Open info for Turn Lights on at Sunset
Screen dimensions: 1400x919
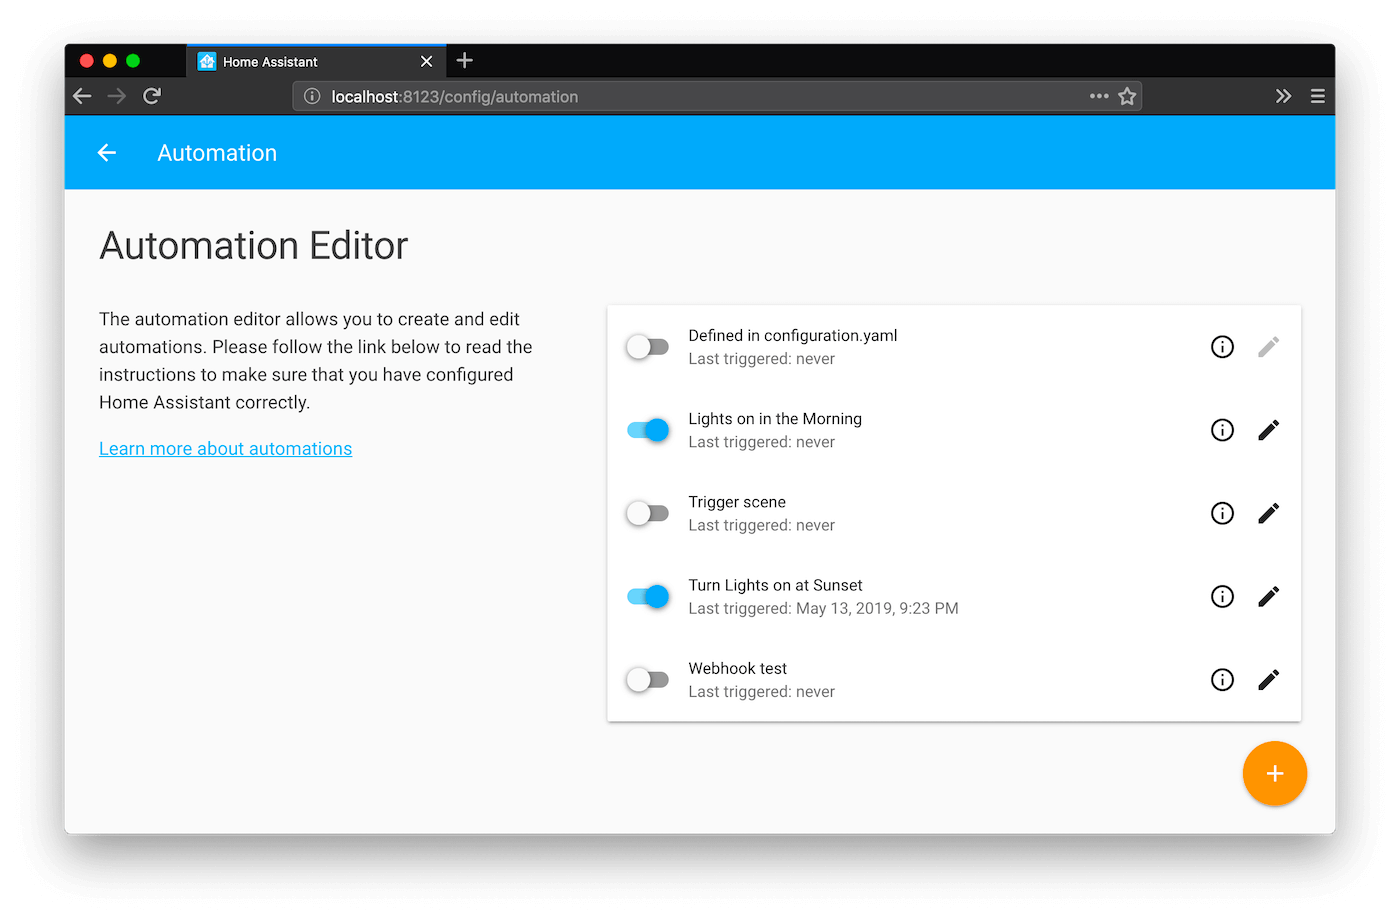[x=1222, y=596]
